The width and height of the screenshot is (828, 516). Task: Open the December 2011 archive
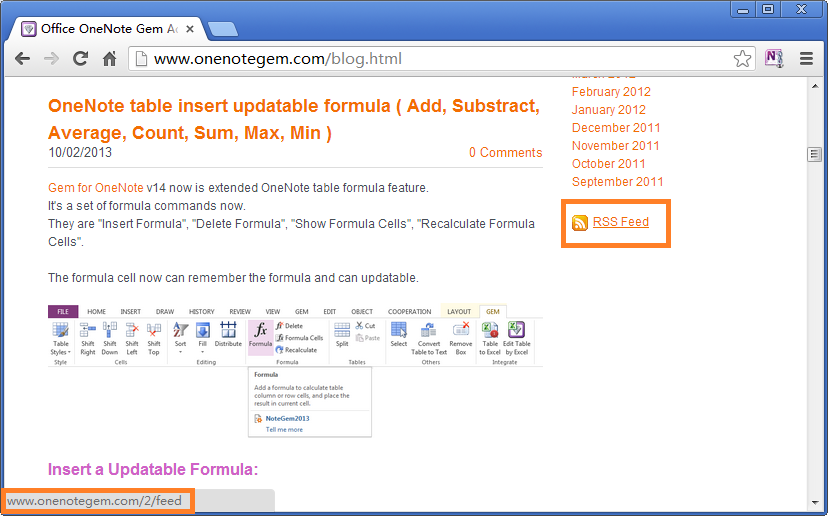(616, 128)
